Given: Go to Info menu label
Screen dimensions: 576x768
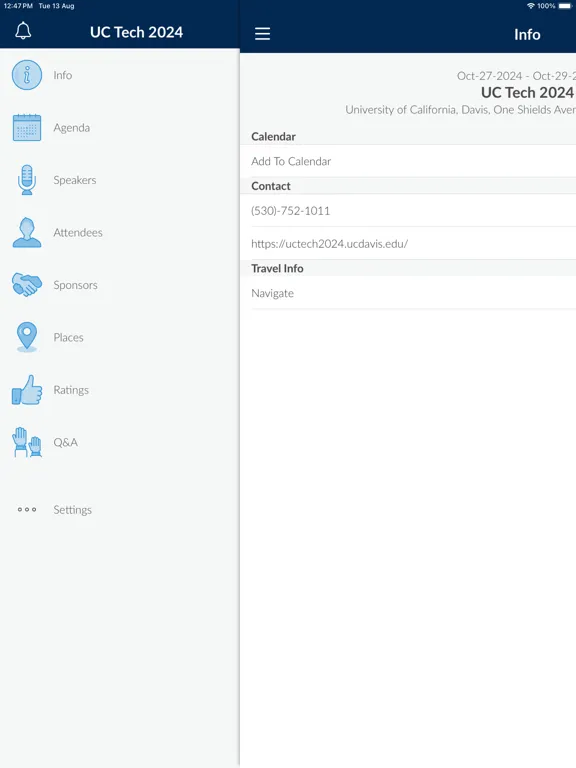Looking at the screenshot, I should (x=63, y=75).
